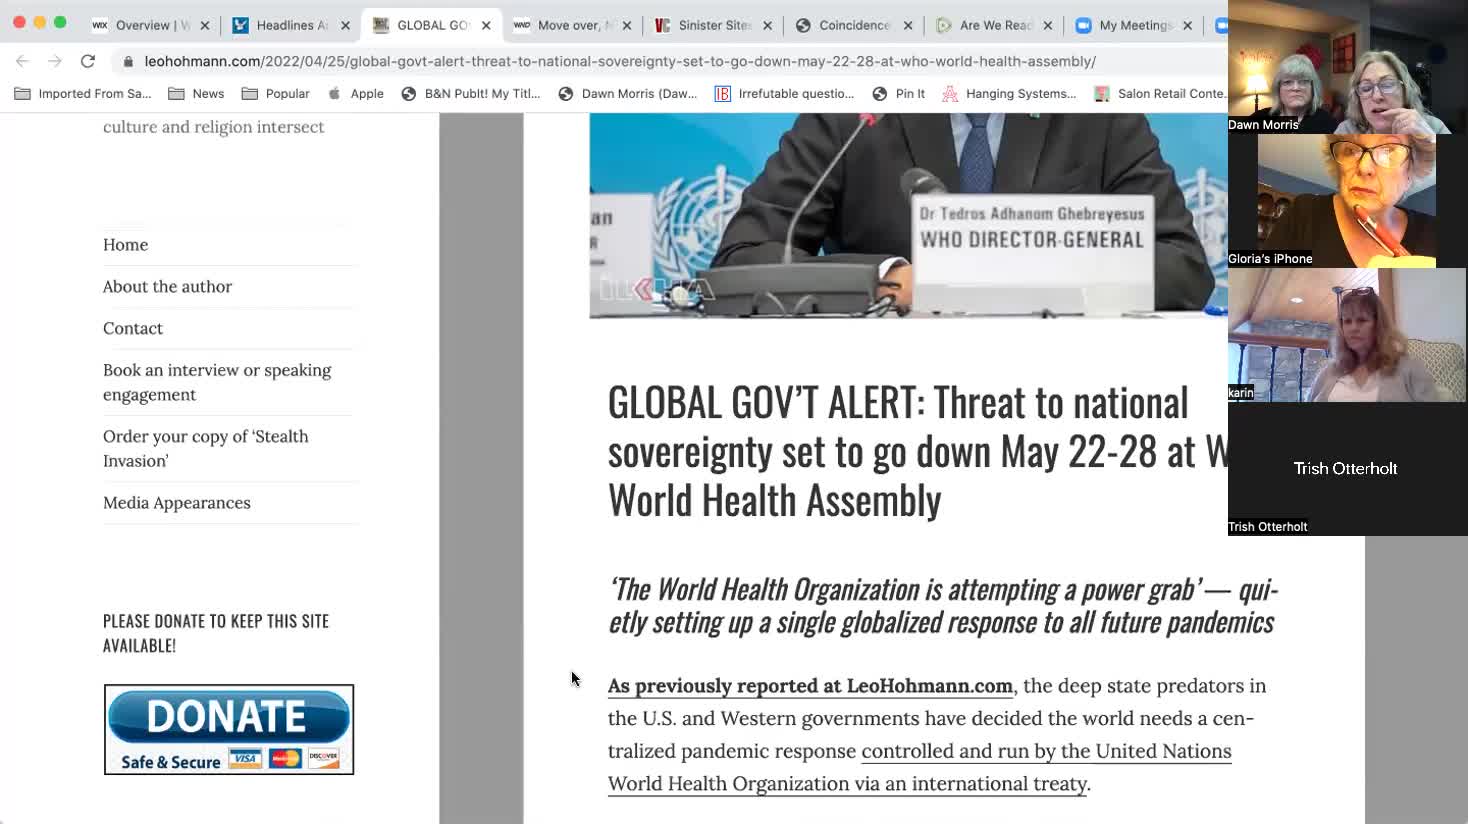Click the lock icon in address bar
Image resolution: width=1468 pixels, height=824 pixels.
(128, 62)
